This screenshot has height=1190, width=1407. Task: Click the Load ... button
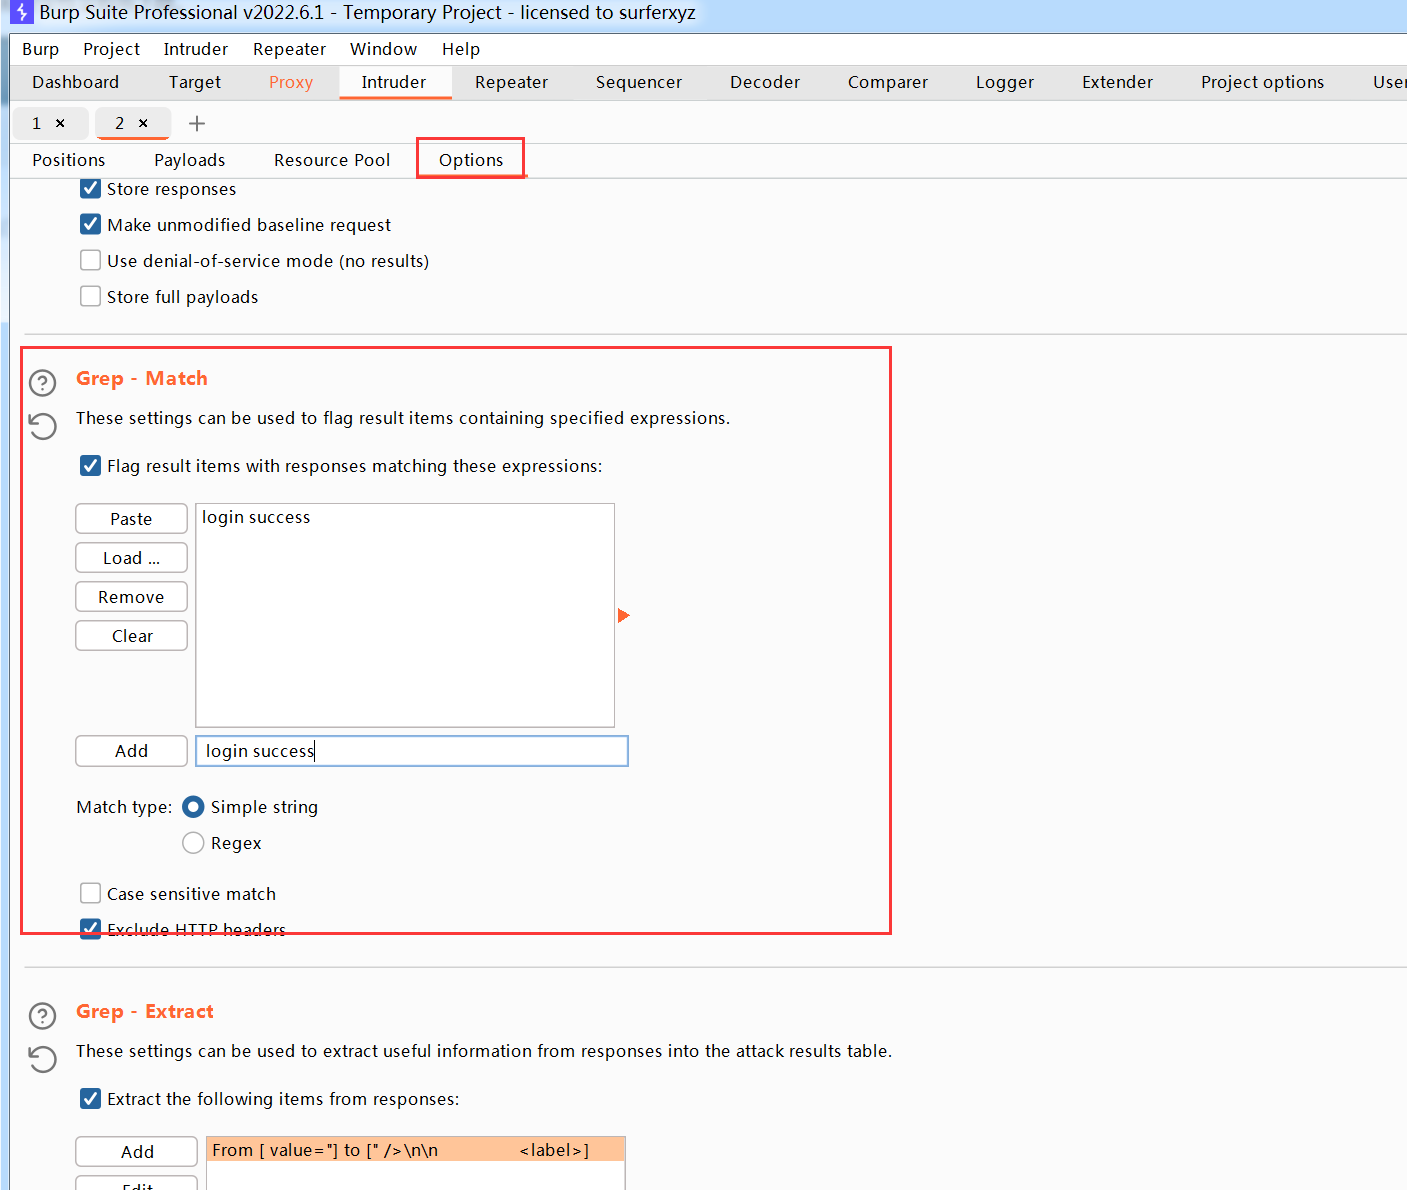pos(131,558)
